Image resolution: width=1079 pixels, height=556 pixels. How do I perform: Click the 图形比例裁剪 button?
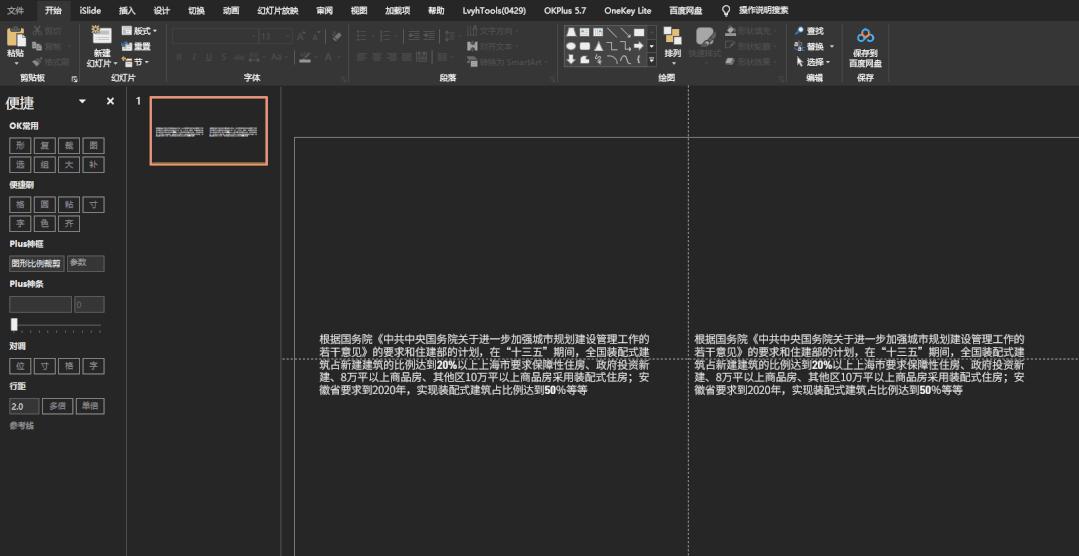tap(36, 264)
